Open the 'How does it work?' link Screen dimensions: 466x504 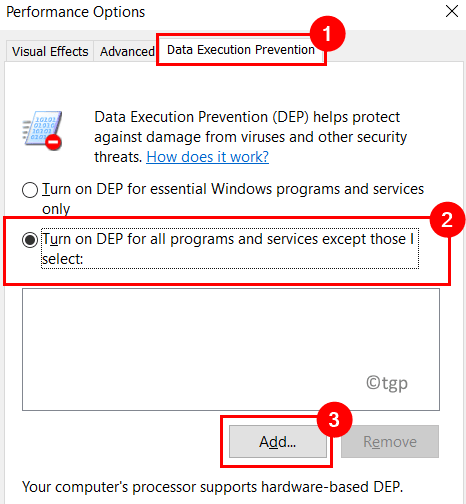tap(207, 157)
